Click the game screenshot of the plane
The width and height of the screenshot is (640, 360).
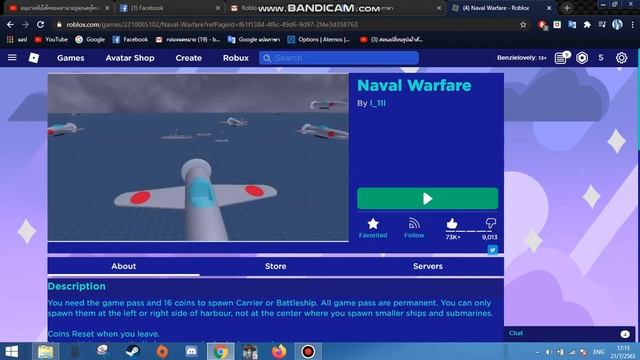point(198,158)
